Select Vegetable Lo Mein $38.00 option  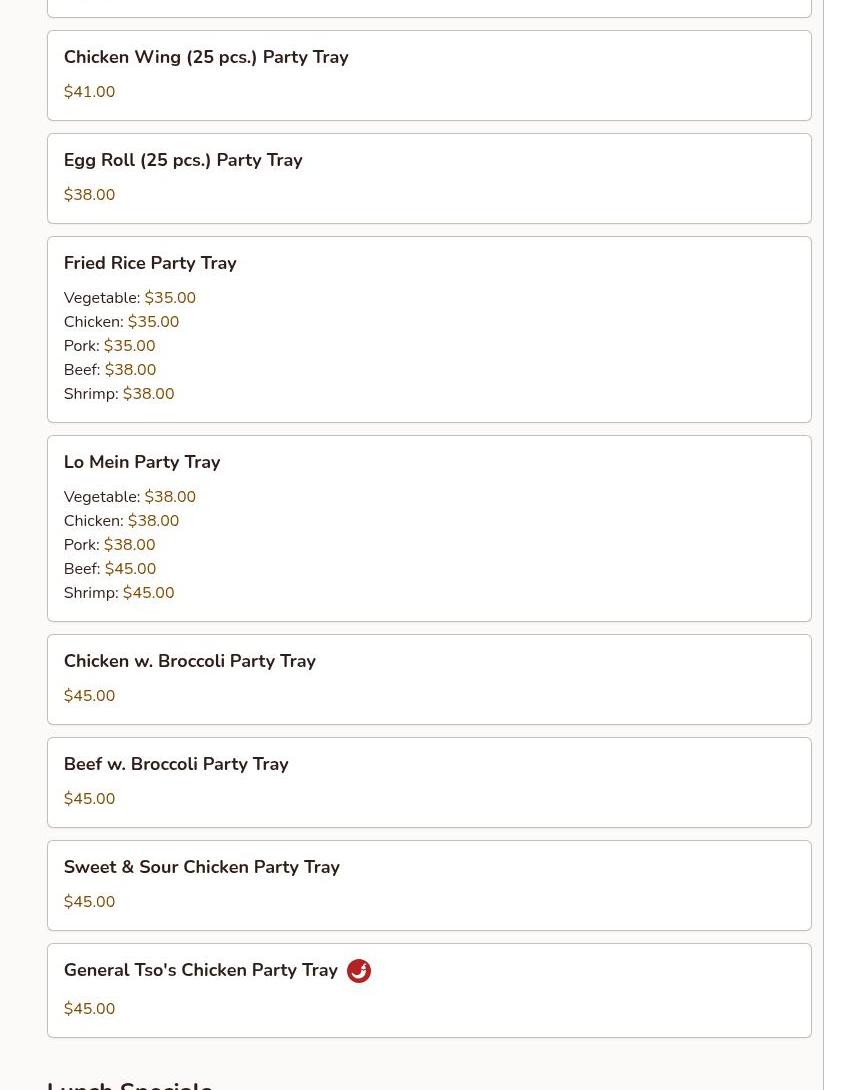click(130, 497)
